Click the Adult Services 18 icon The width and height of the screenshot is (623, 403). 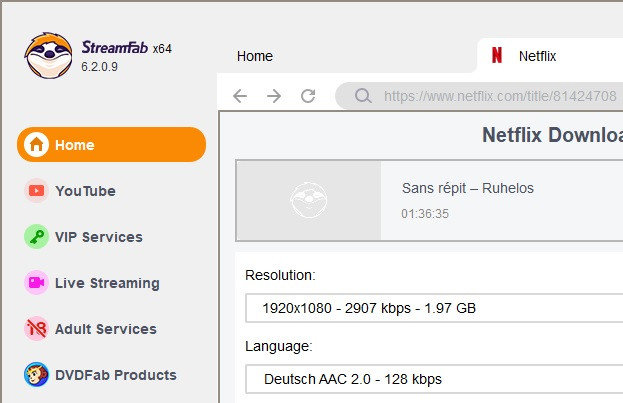[x=37, y=329]
